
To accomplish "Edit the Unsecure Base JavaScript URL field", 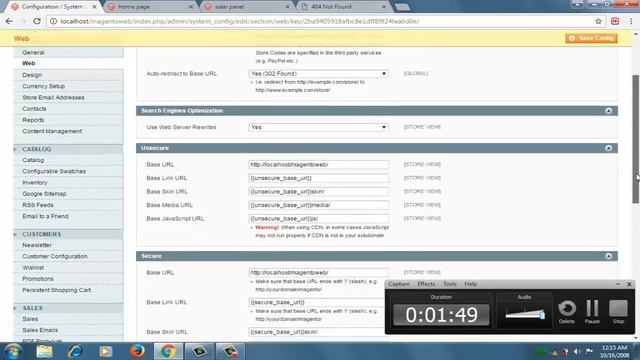I will (318, 218).
